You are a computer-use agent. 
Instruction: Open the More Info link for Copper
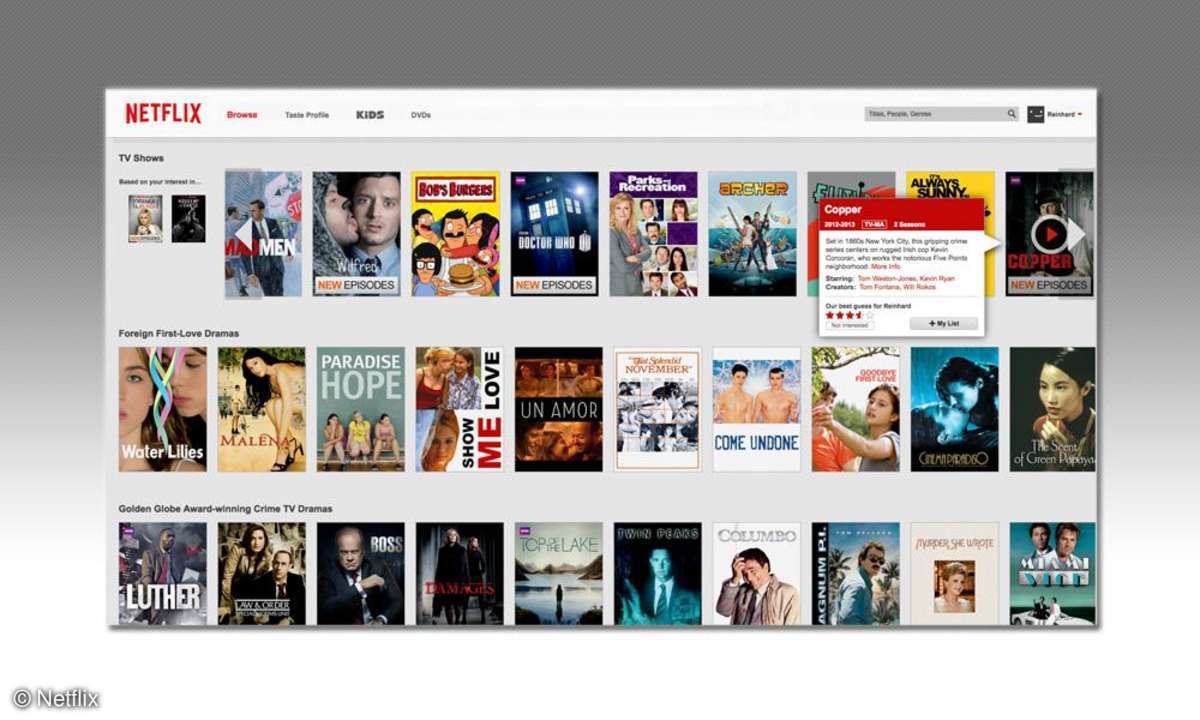coord(886,267)
